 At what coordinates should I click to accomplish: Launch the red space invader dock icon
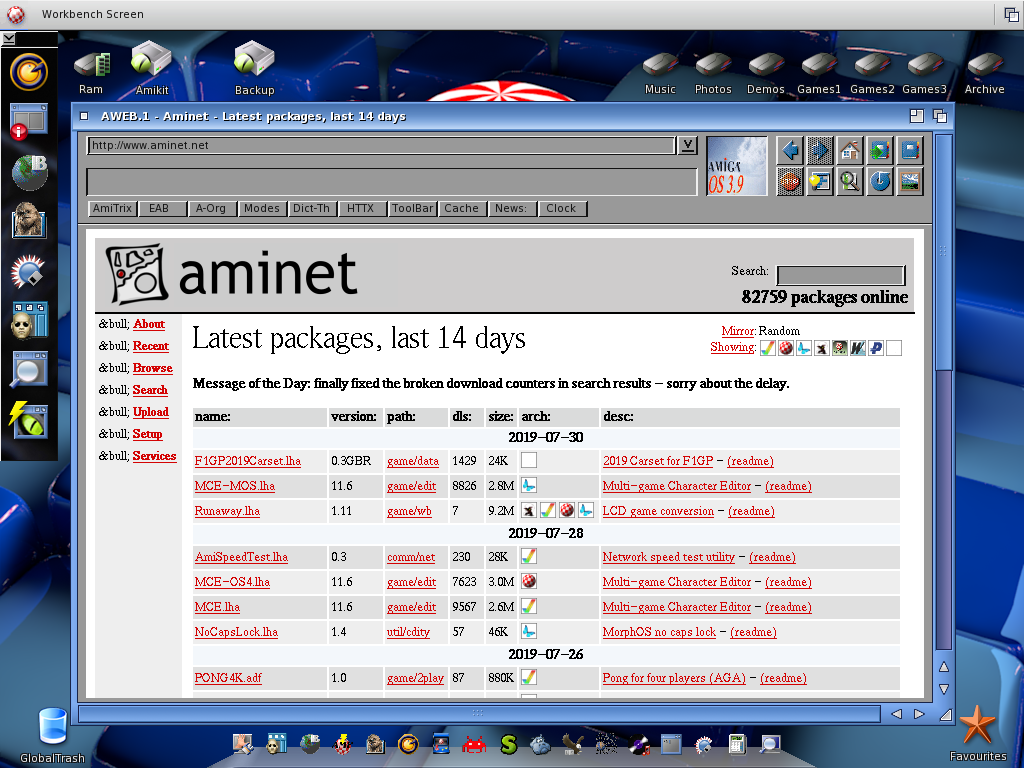(475, 744)
